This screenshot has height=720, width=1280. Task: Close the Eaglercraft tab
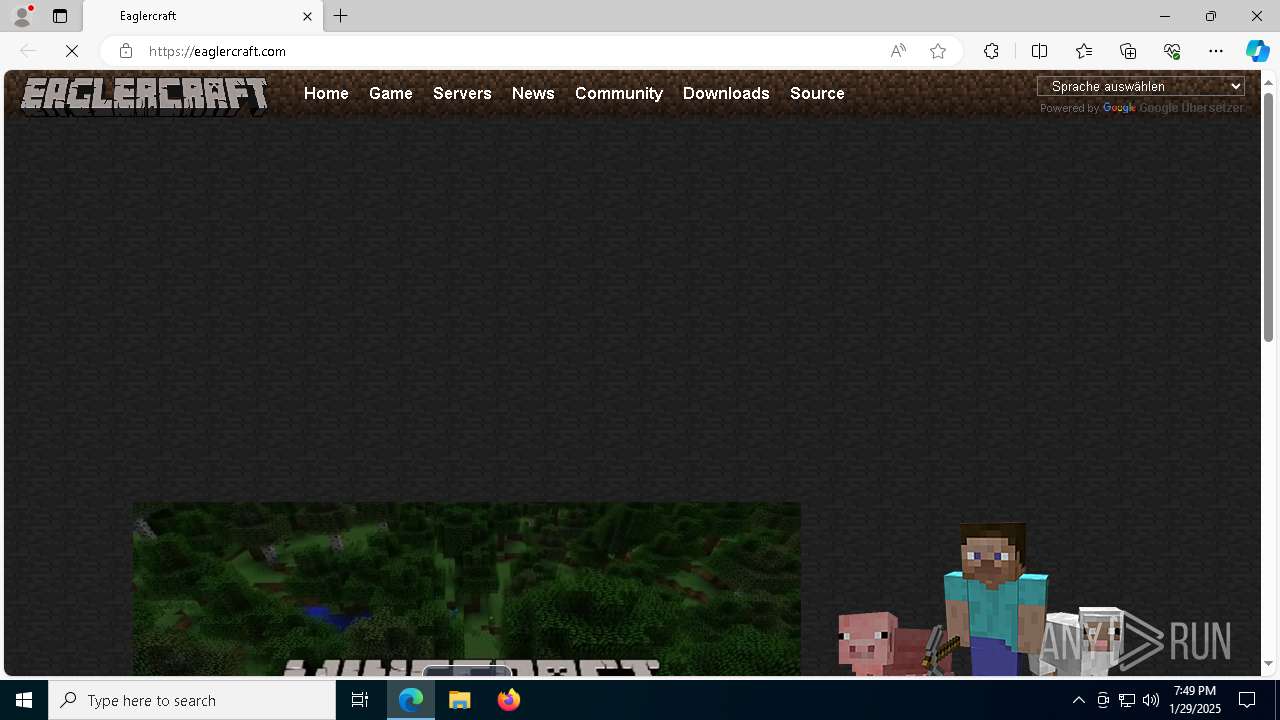[x=307, y=16]
